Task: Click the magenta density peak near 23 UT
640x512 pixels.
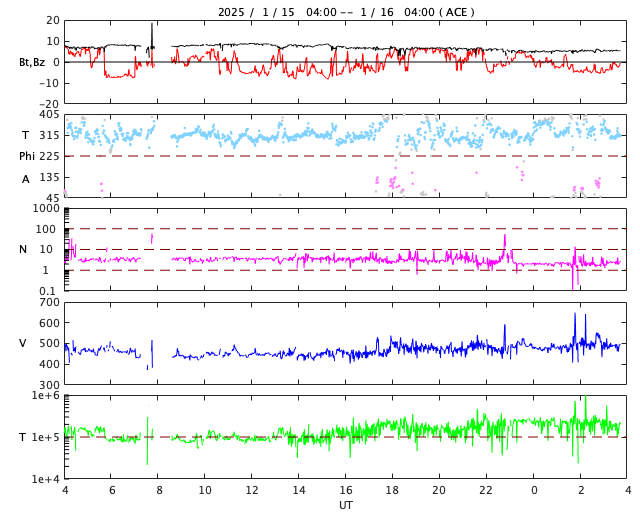Action: (x=505, y=238)
